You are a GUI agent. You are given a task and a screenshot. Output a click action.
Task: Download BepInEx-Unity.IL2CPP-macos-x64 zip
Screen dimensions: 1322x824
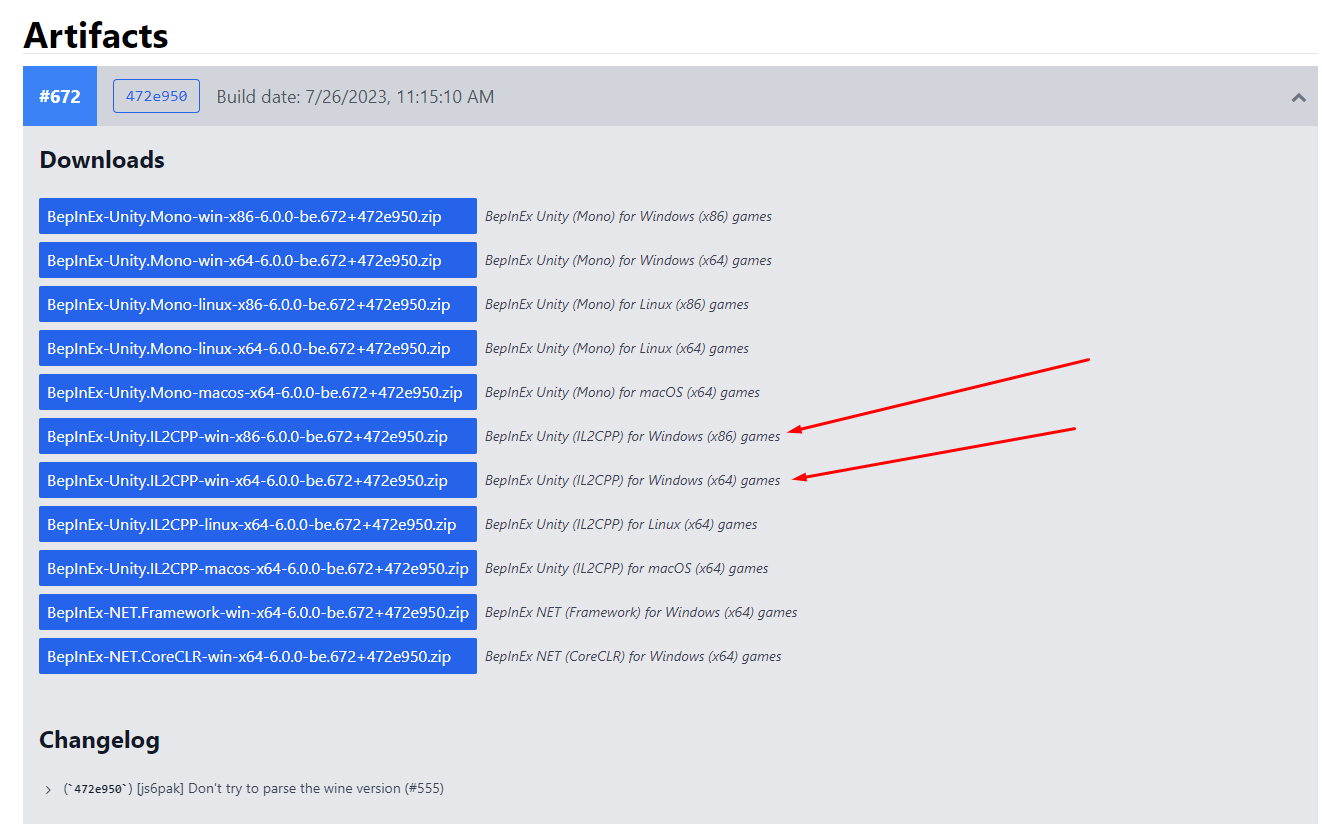(x=258, y=568)
